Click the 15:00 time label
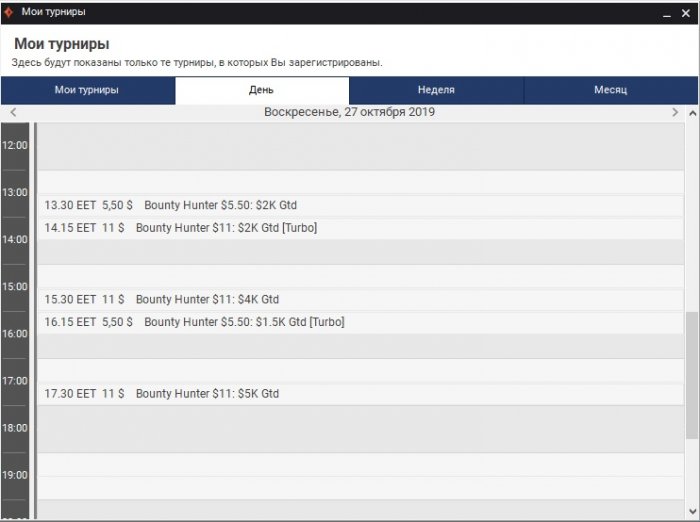 point(15,287)
